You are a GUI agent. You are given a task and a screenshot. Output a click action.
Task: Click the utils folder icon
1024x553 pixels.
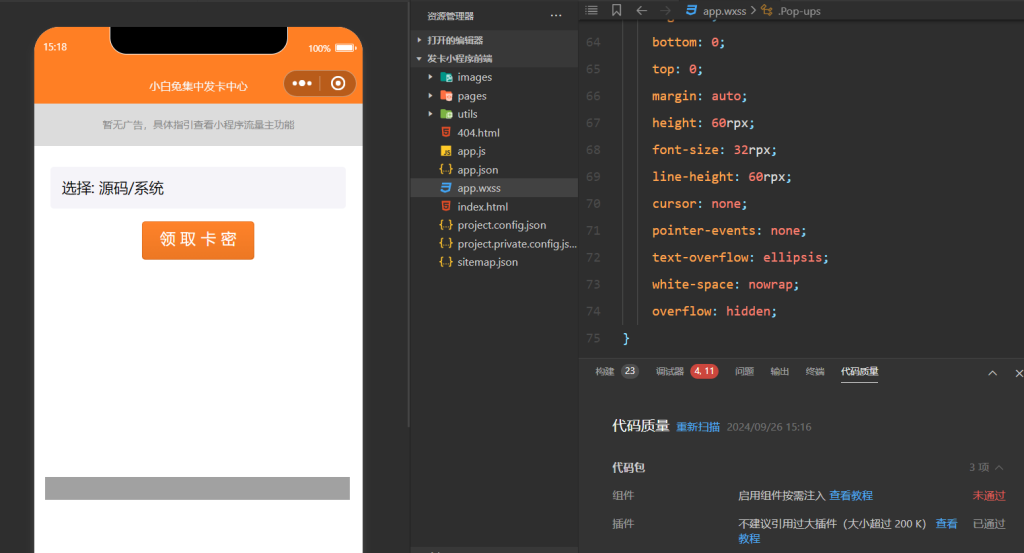pos(447,114)
